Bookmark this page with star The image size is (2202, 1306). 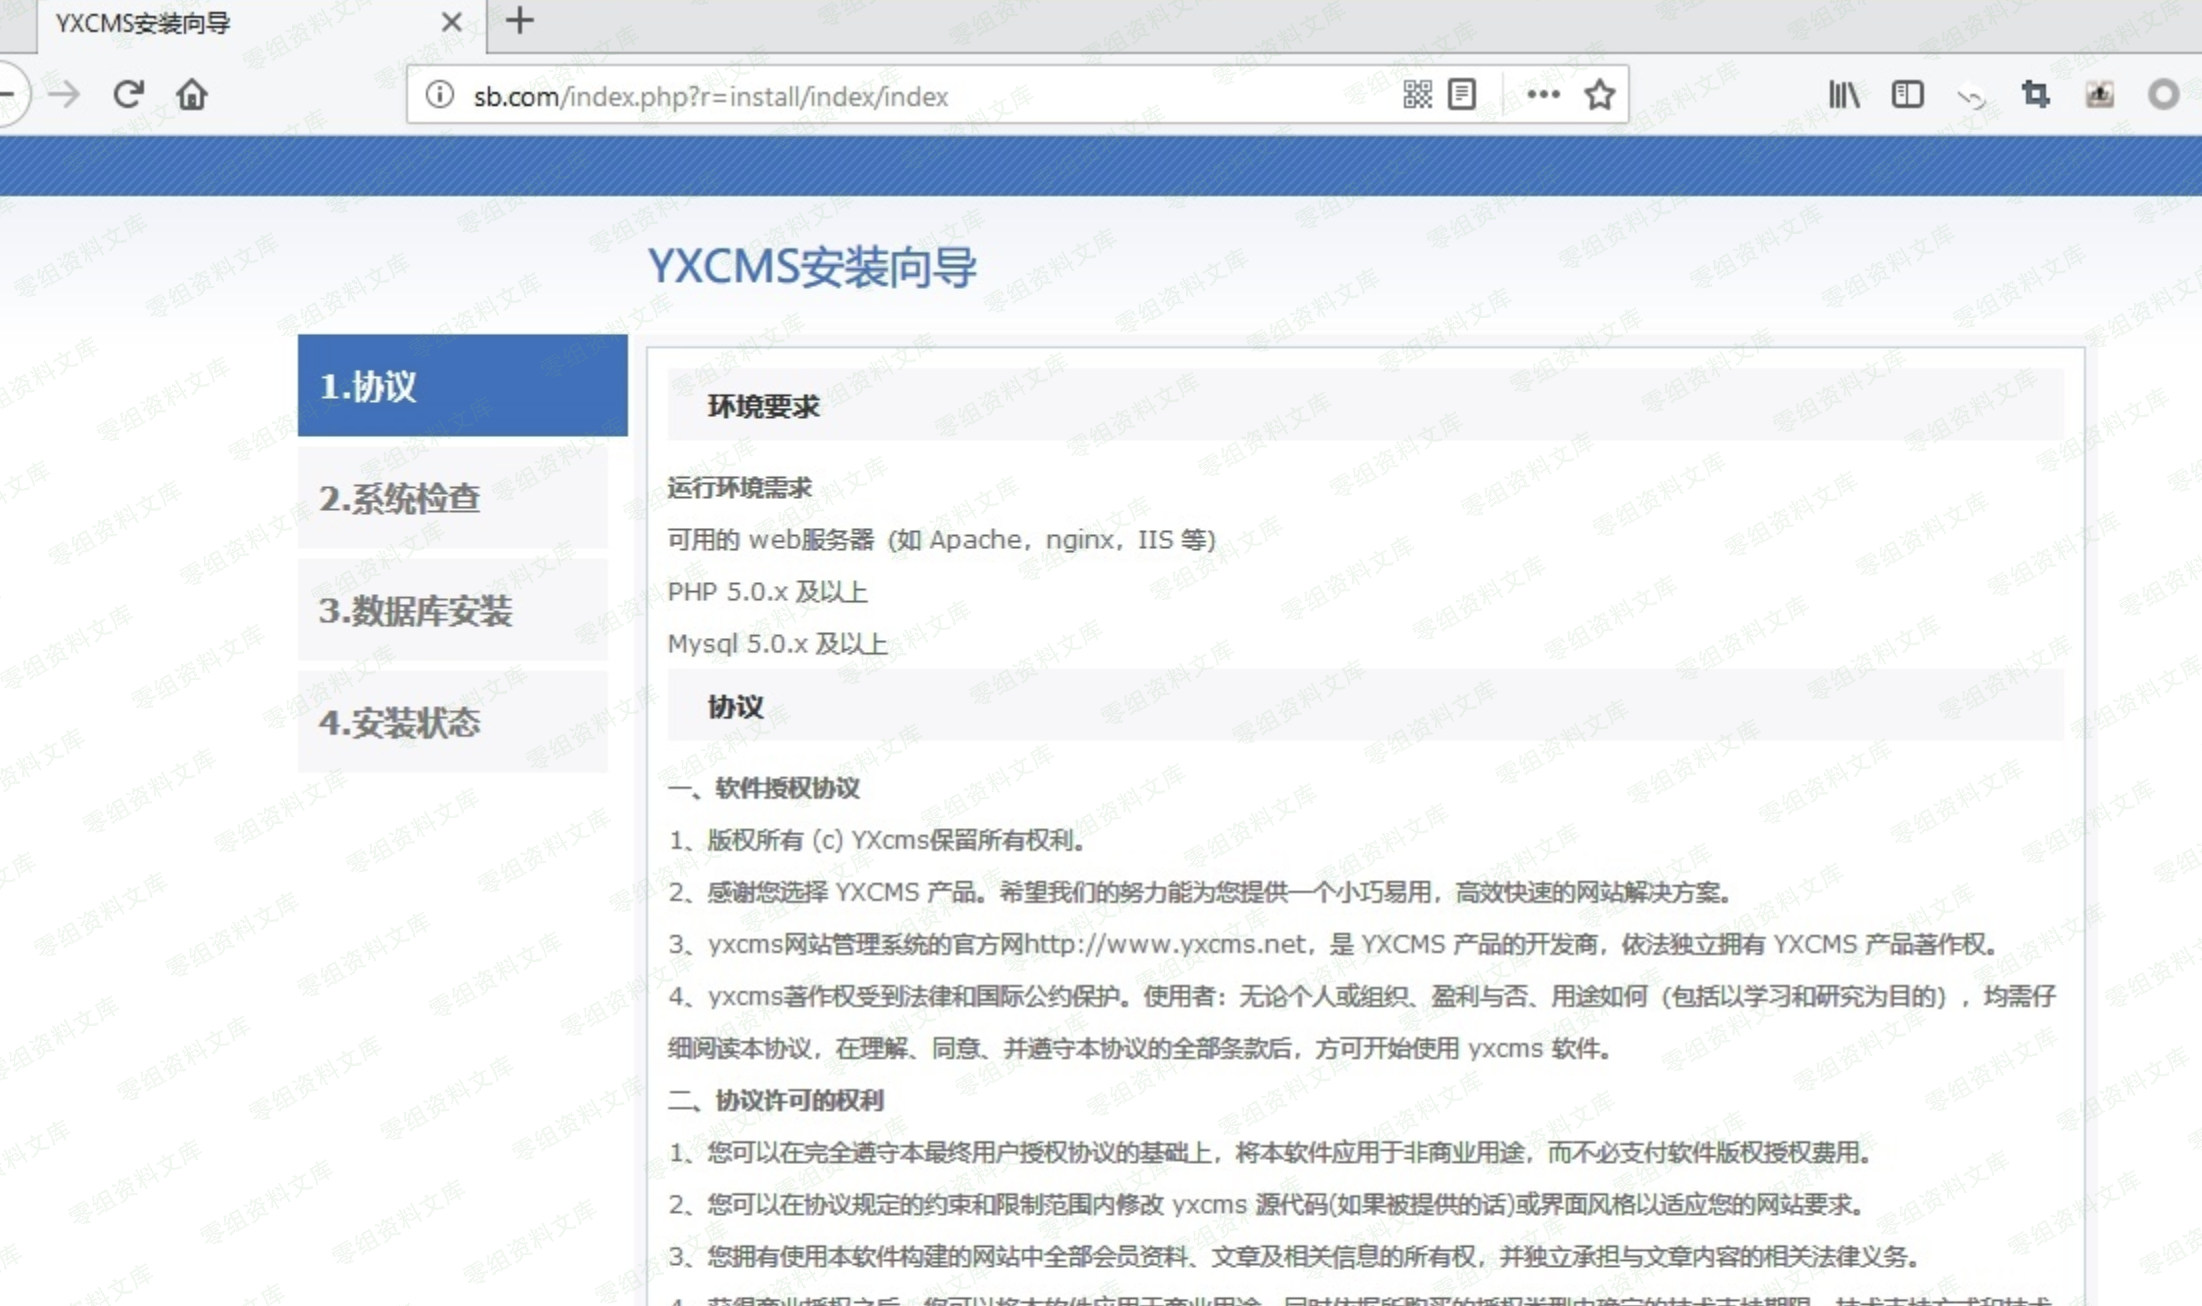(x=1600, y=95)
